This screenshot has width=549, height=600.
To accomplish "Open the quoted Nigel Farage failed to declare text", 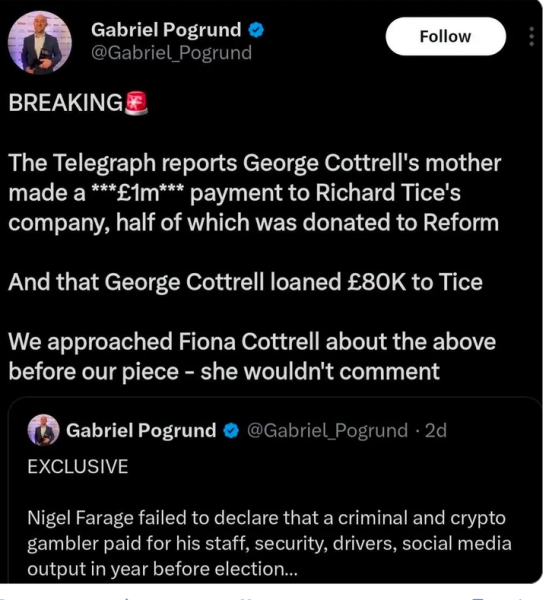I will click(269, 543).
